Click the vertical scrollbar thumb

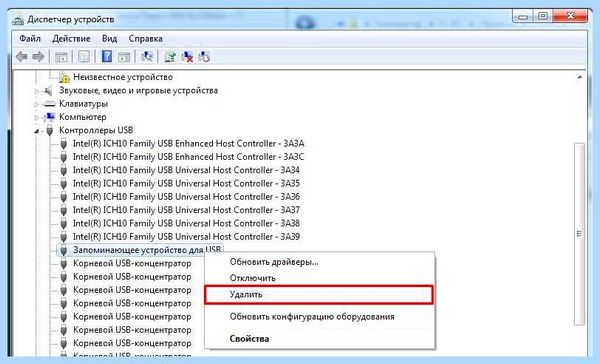click(x=580, y=233)
